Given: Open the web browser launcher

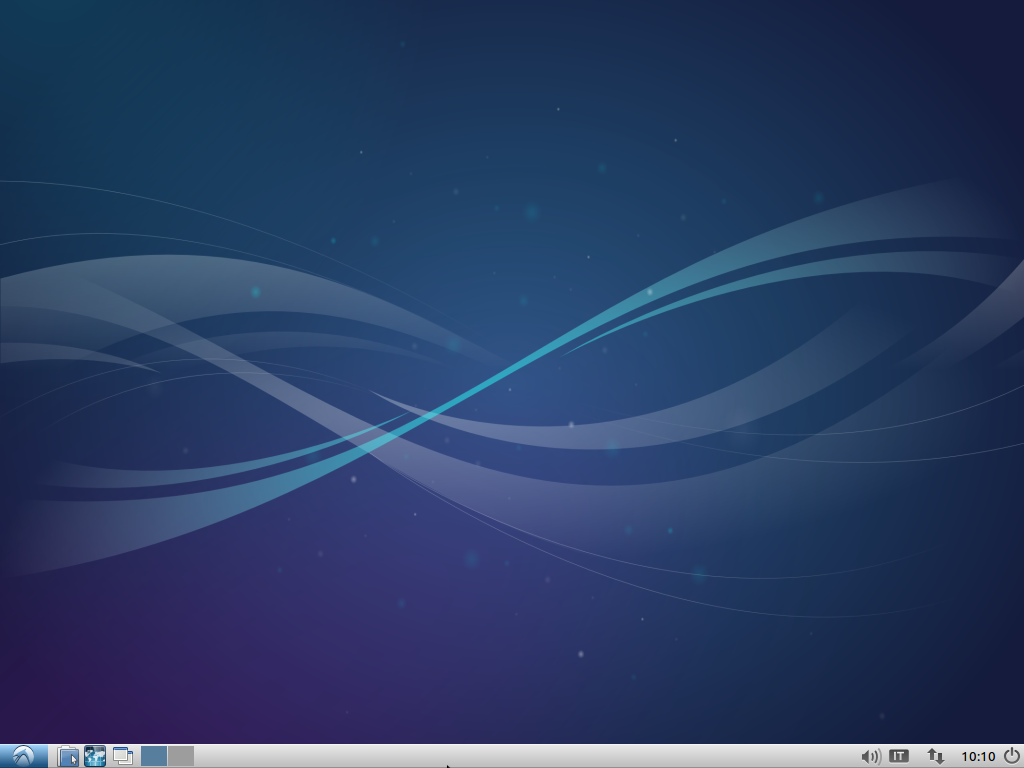Looking at the screenshot, I should pos(95,756).
